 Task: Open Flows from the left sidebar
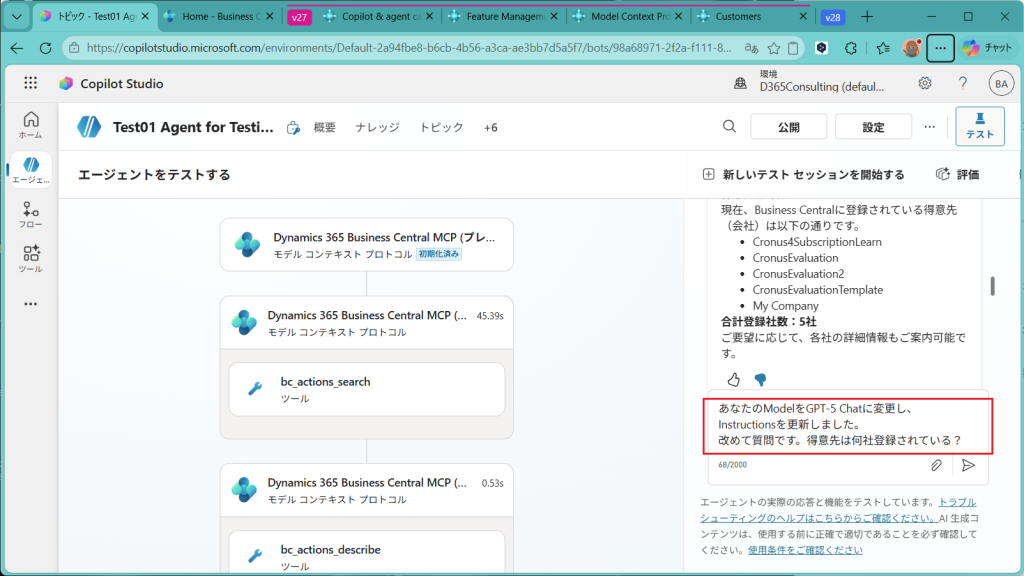click(30, 214)
